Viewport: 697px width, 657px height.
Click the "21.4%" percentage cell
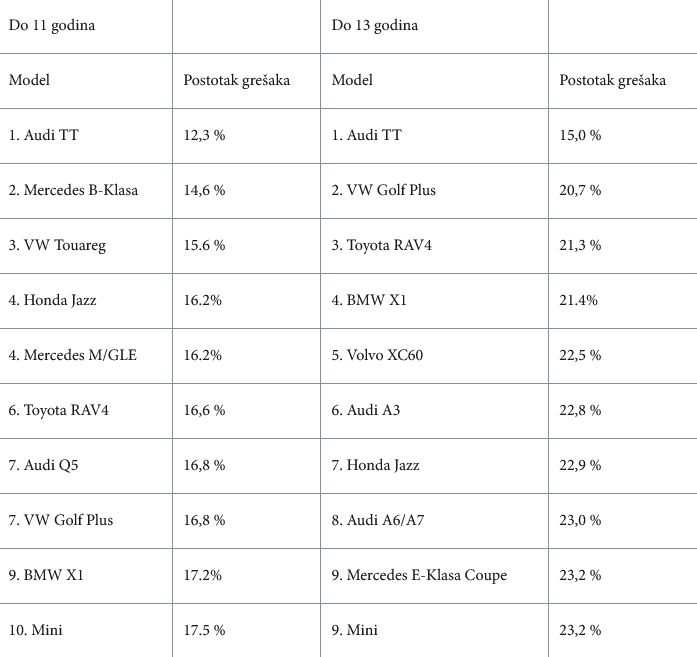point(579,300)
